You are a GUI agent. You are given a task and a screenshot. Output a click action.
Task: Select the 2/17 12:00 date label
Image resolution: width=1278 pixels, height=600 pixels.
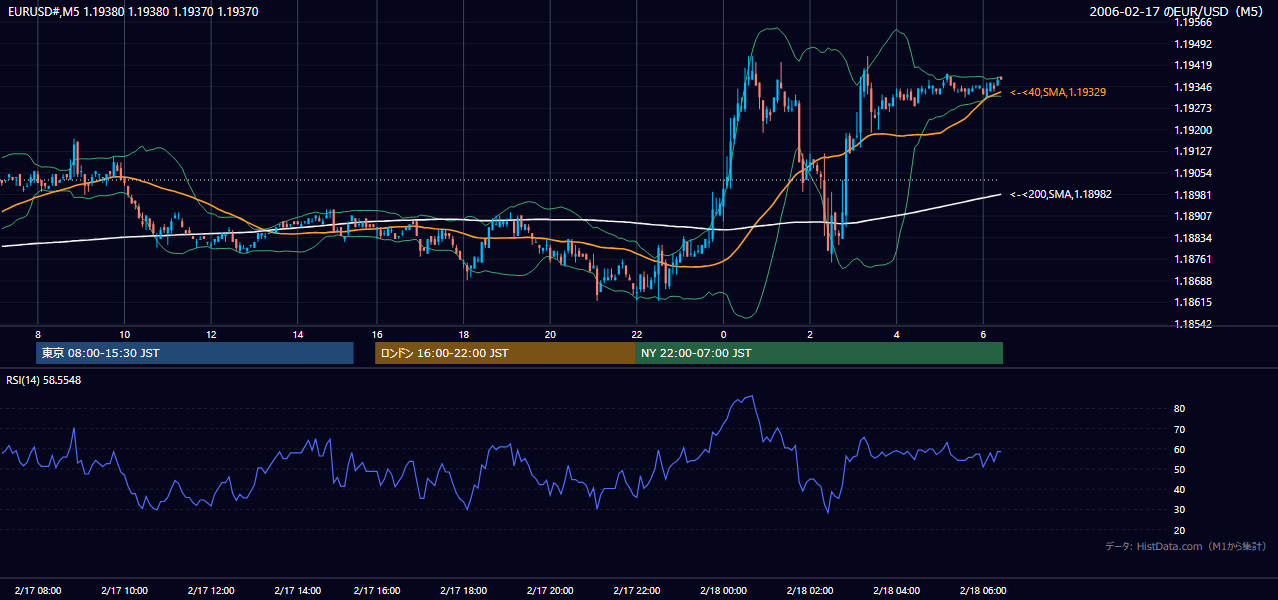click(210, 591)
